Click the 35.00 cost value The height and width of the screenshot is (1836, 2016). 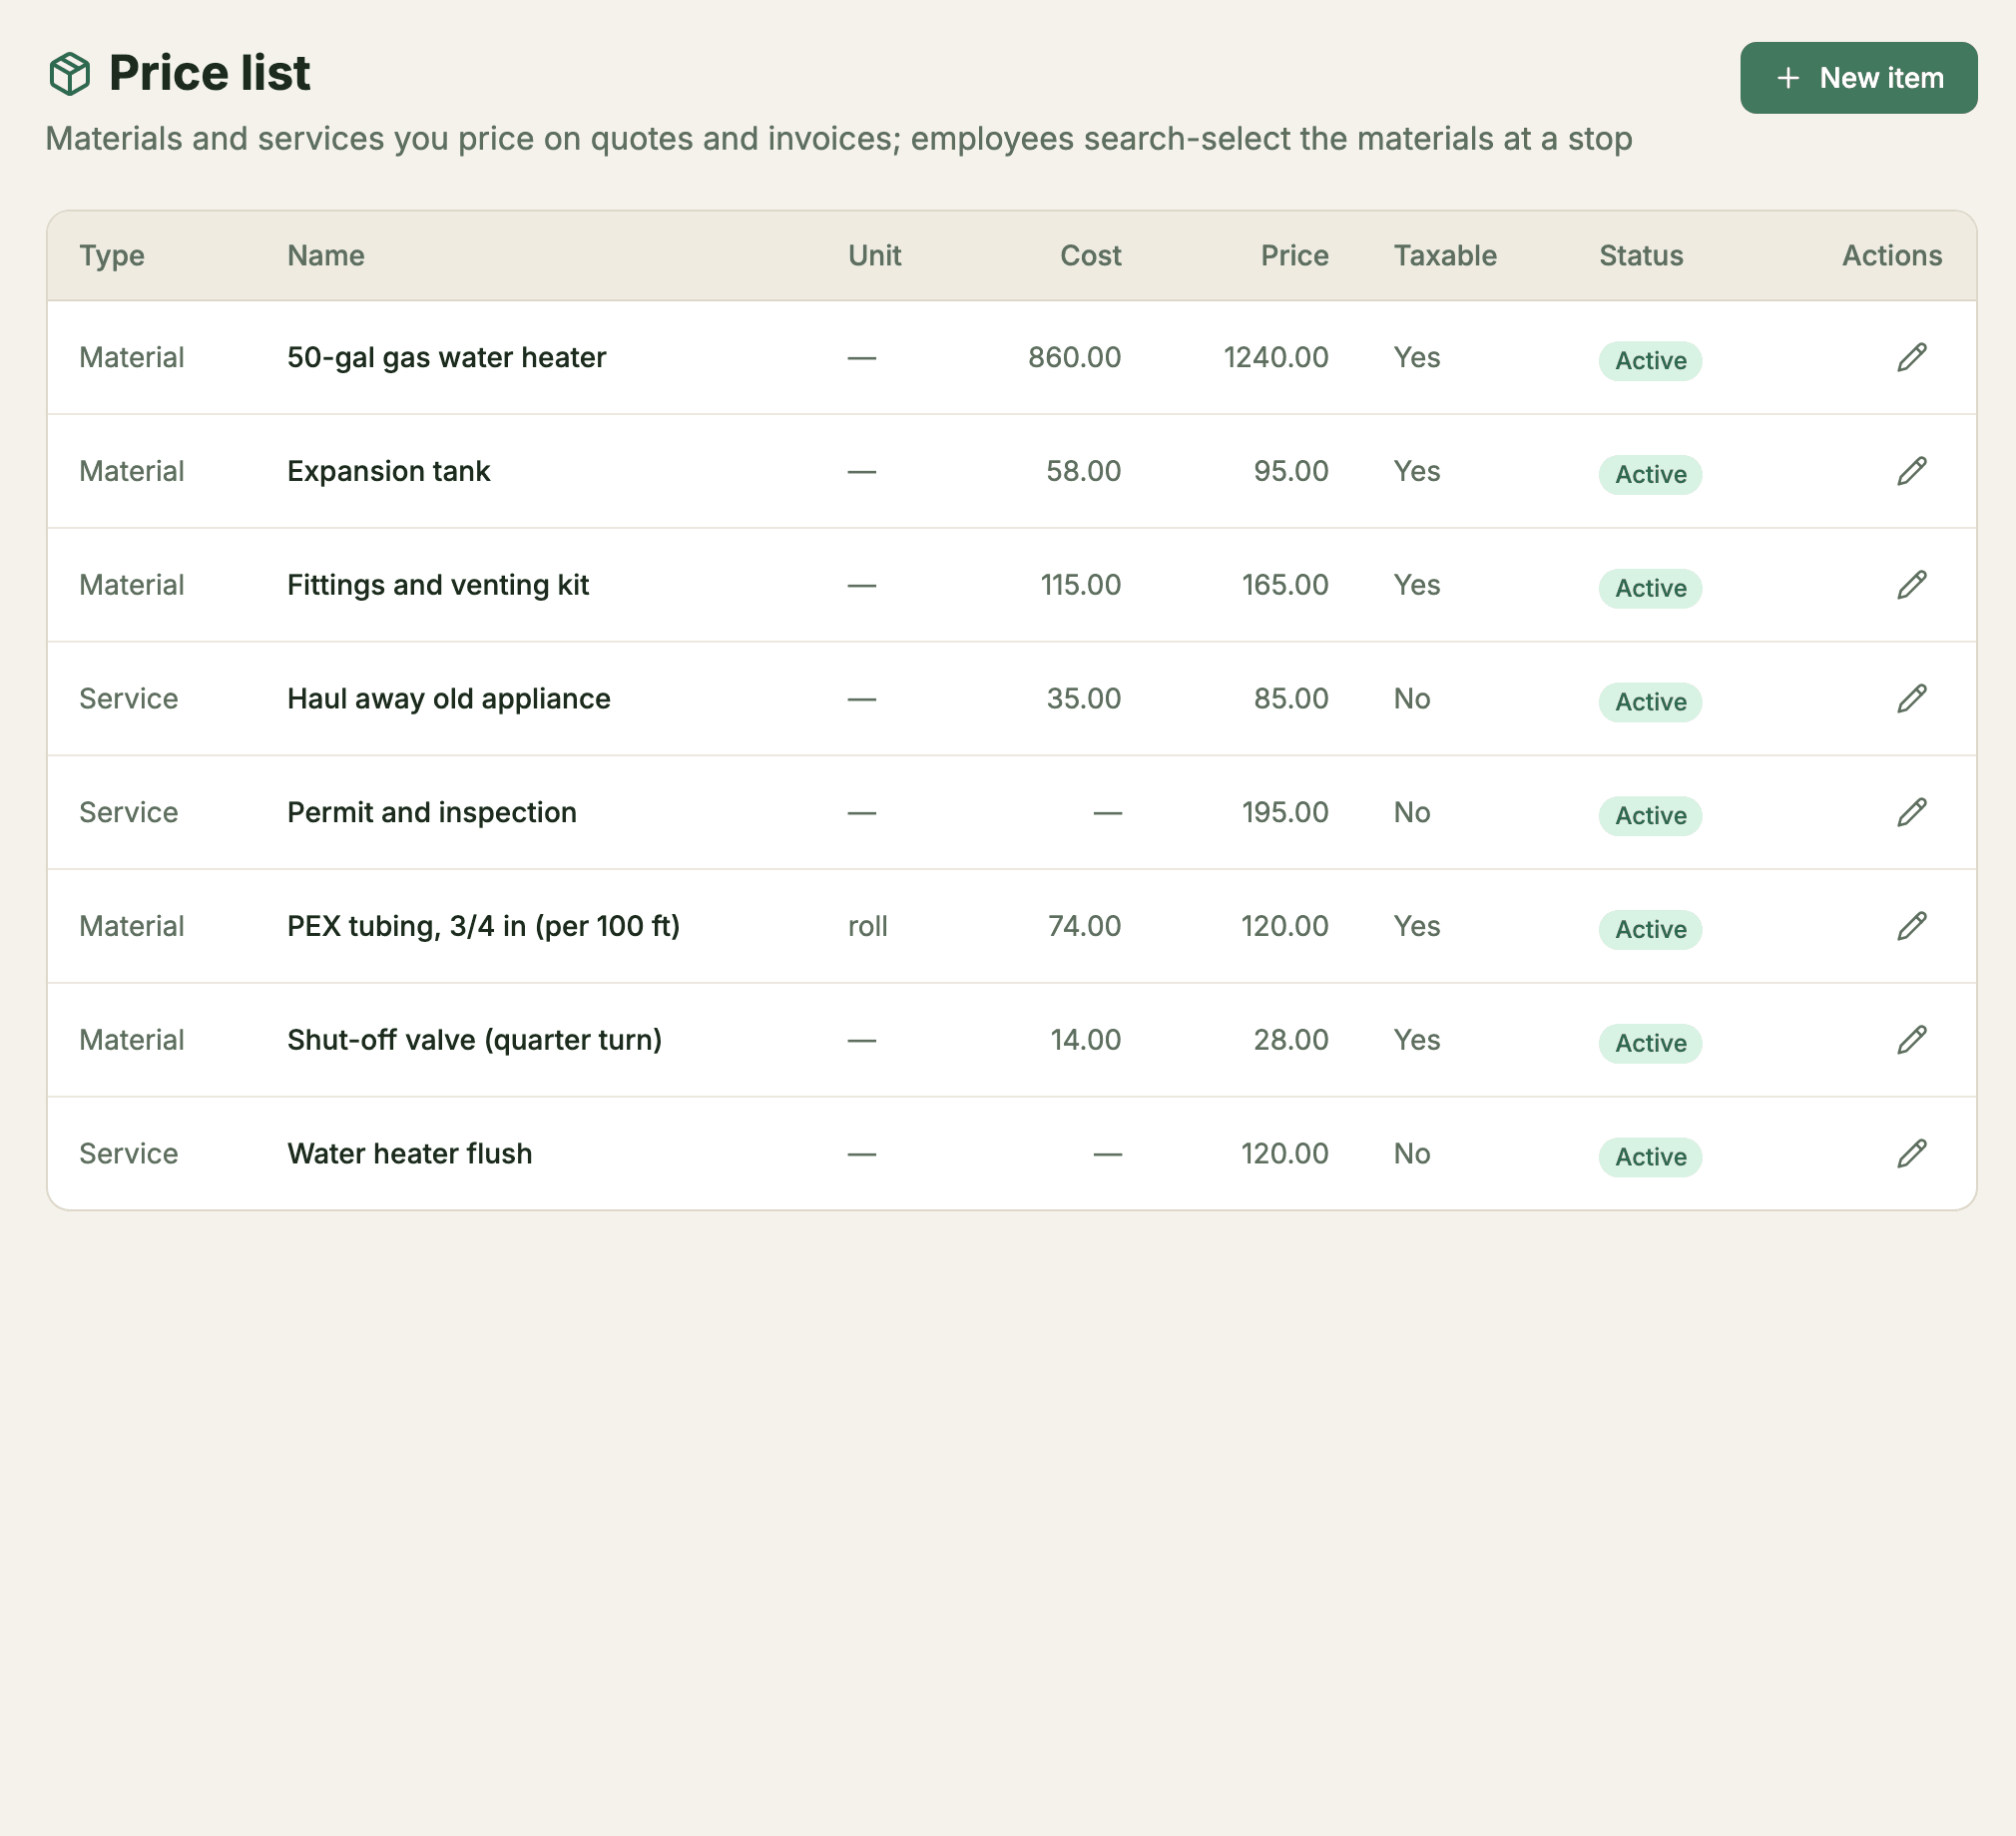(1083, 699)
